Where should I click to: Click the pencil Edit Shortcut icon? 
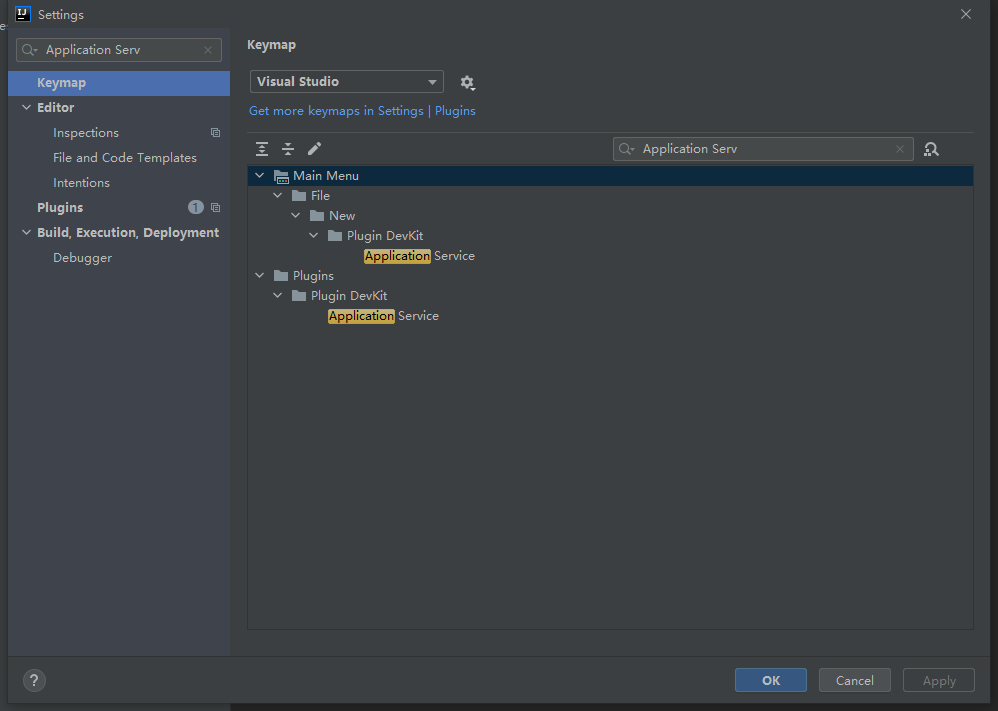(x=314, y=149)
